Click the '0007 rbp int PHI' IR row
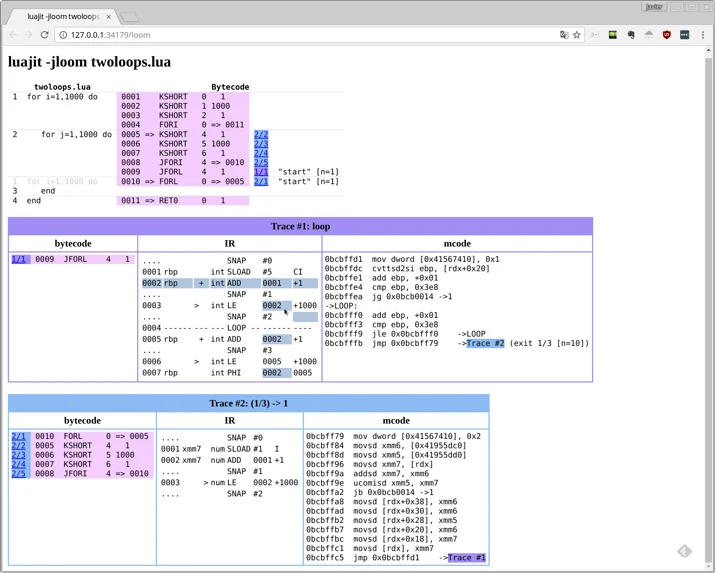715x573 pixels. pos(230,373)
